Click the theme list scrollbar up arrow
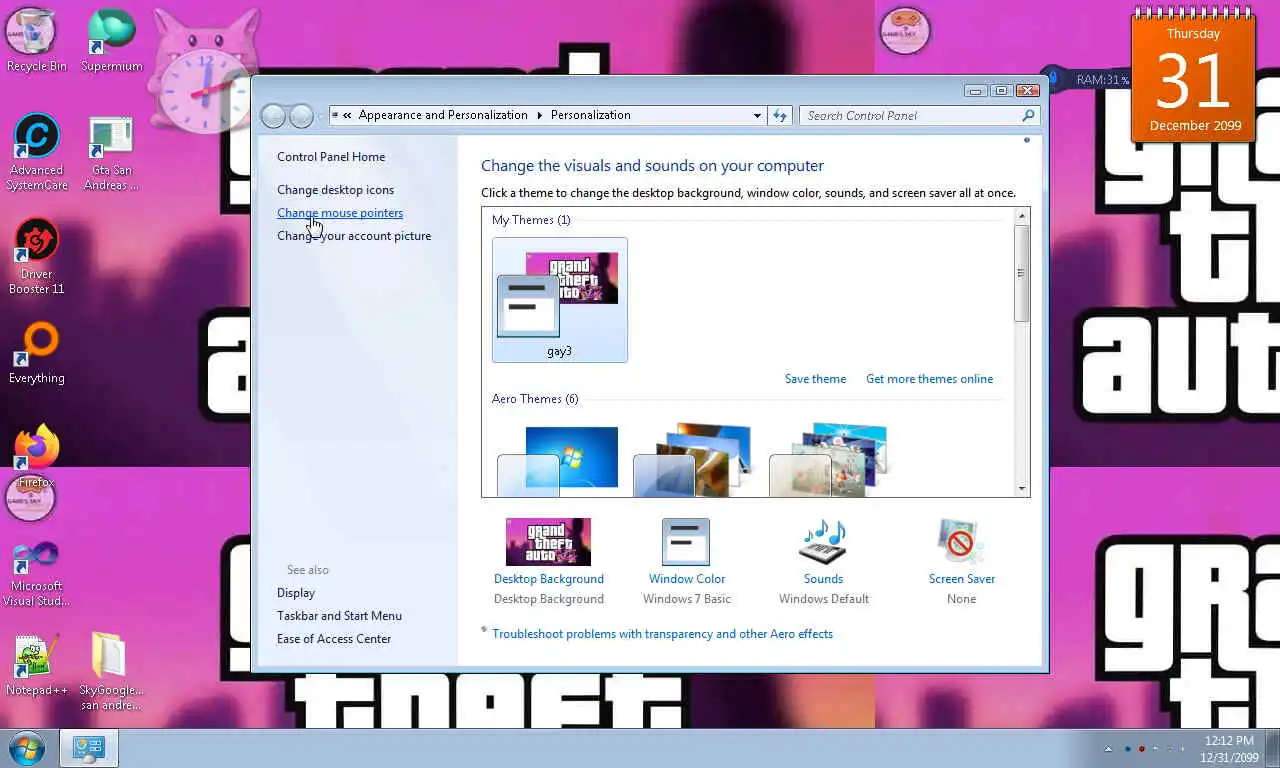The width and height of the screenshot is (1280, 768). click(1021, 216)
